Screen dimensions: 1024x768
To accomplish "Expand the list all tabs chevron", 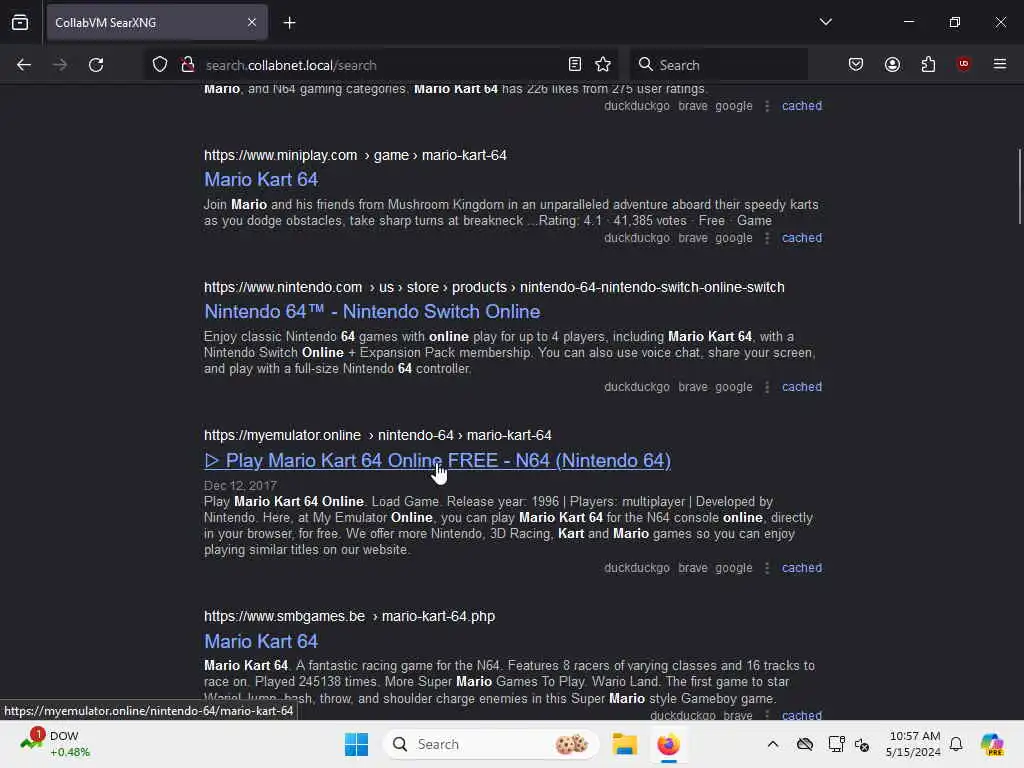I will [x=825, y=22].
